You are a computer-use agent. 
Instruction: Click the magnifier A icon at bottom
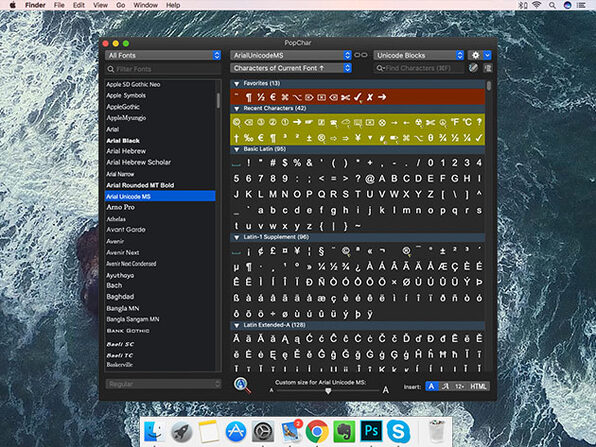[242, 385]
